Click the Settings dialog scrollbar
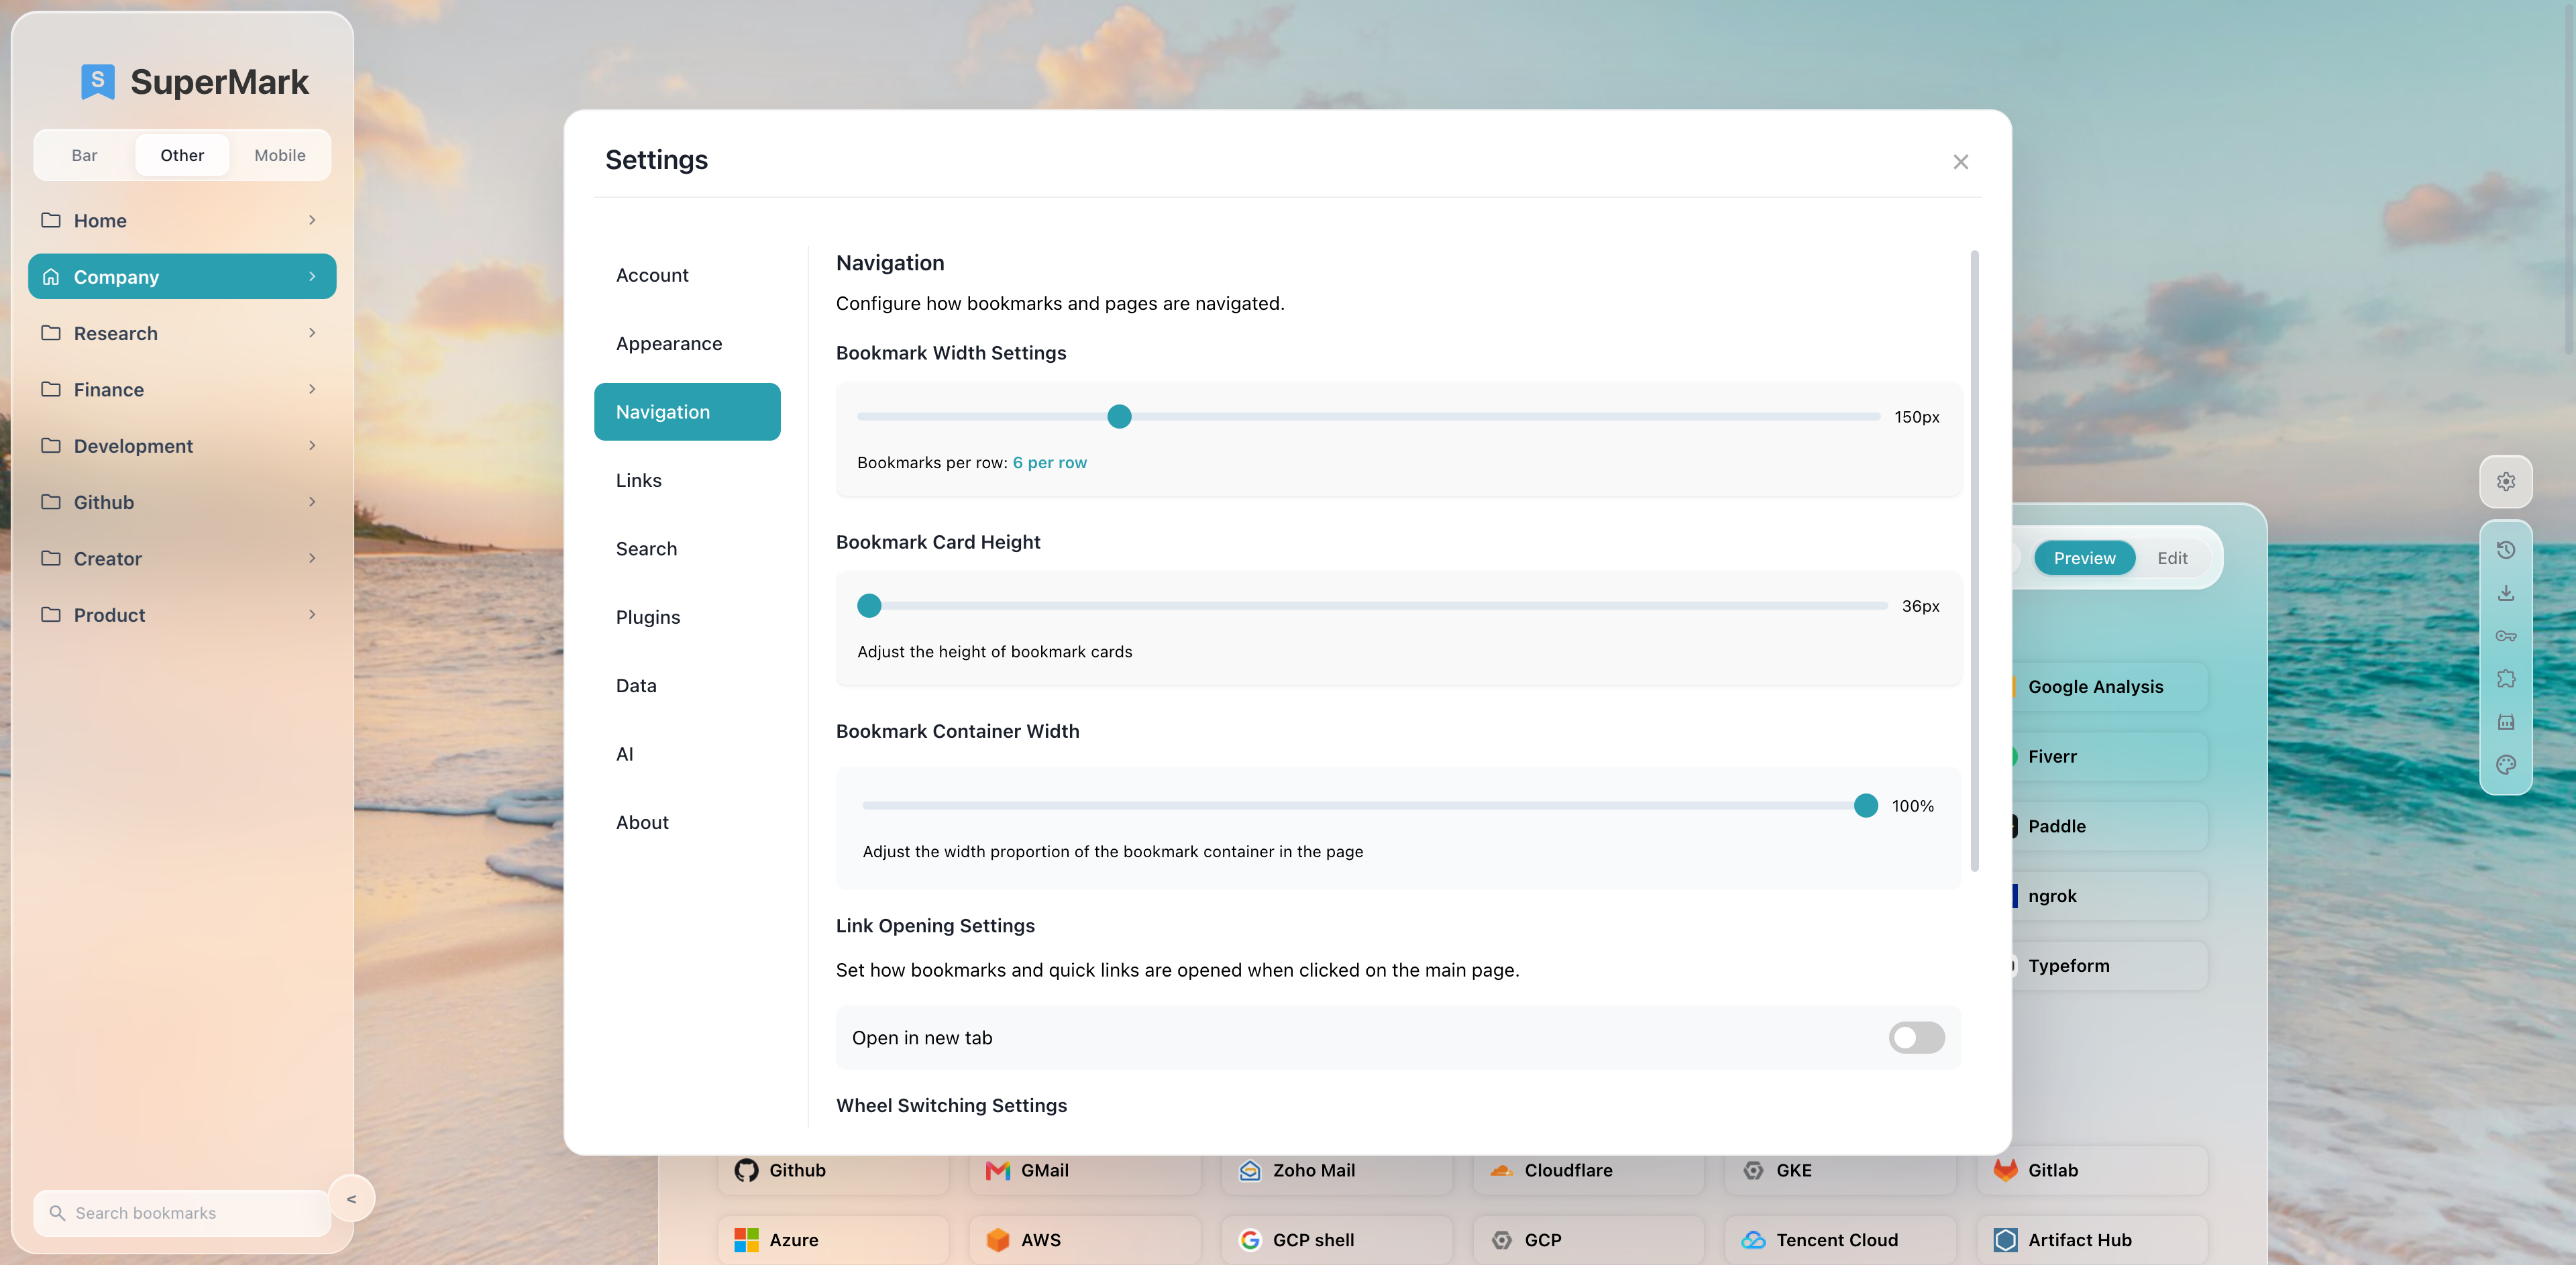This screenshot has height=1265, width=2576. 1974,560
